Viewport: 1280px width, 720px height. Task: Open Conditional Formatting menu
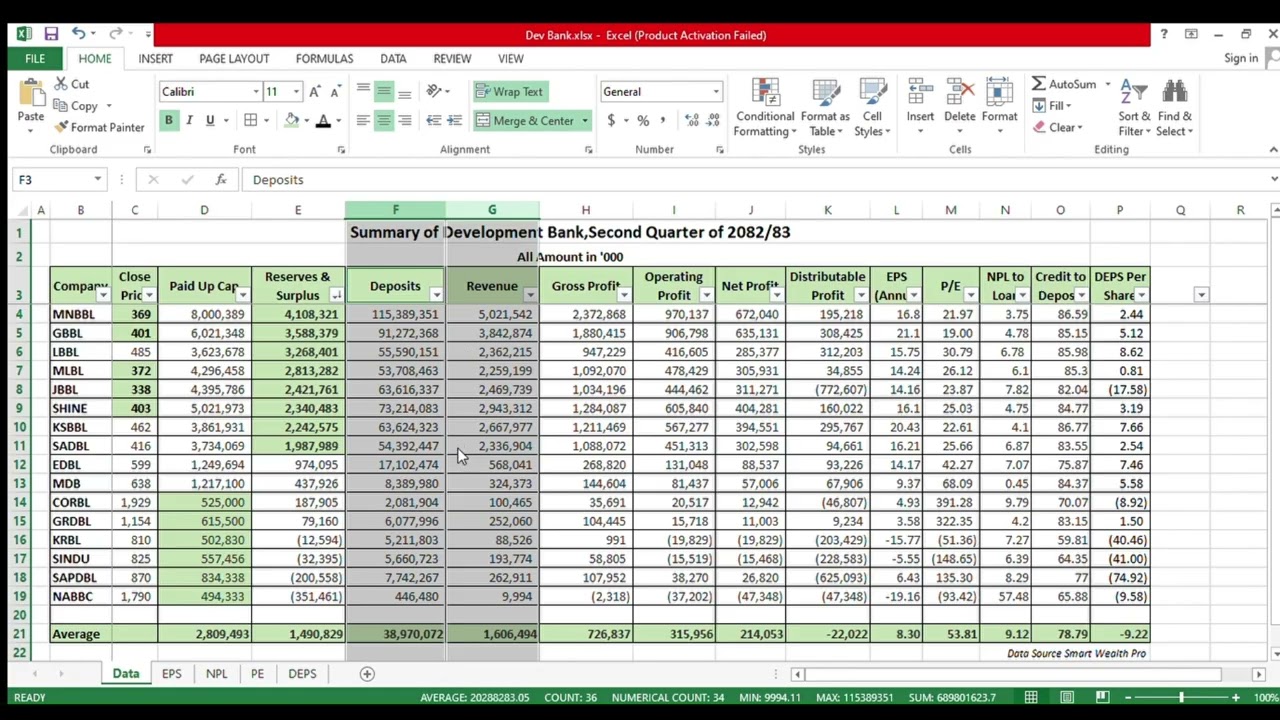tap(765, 108)
